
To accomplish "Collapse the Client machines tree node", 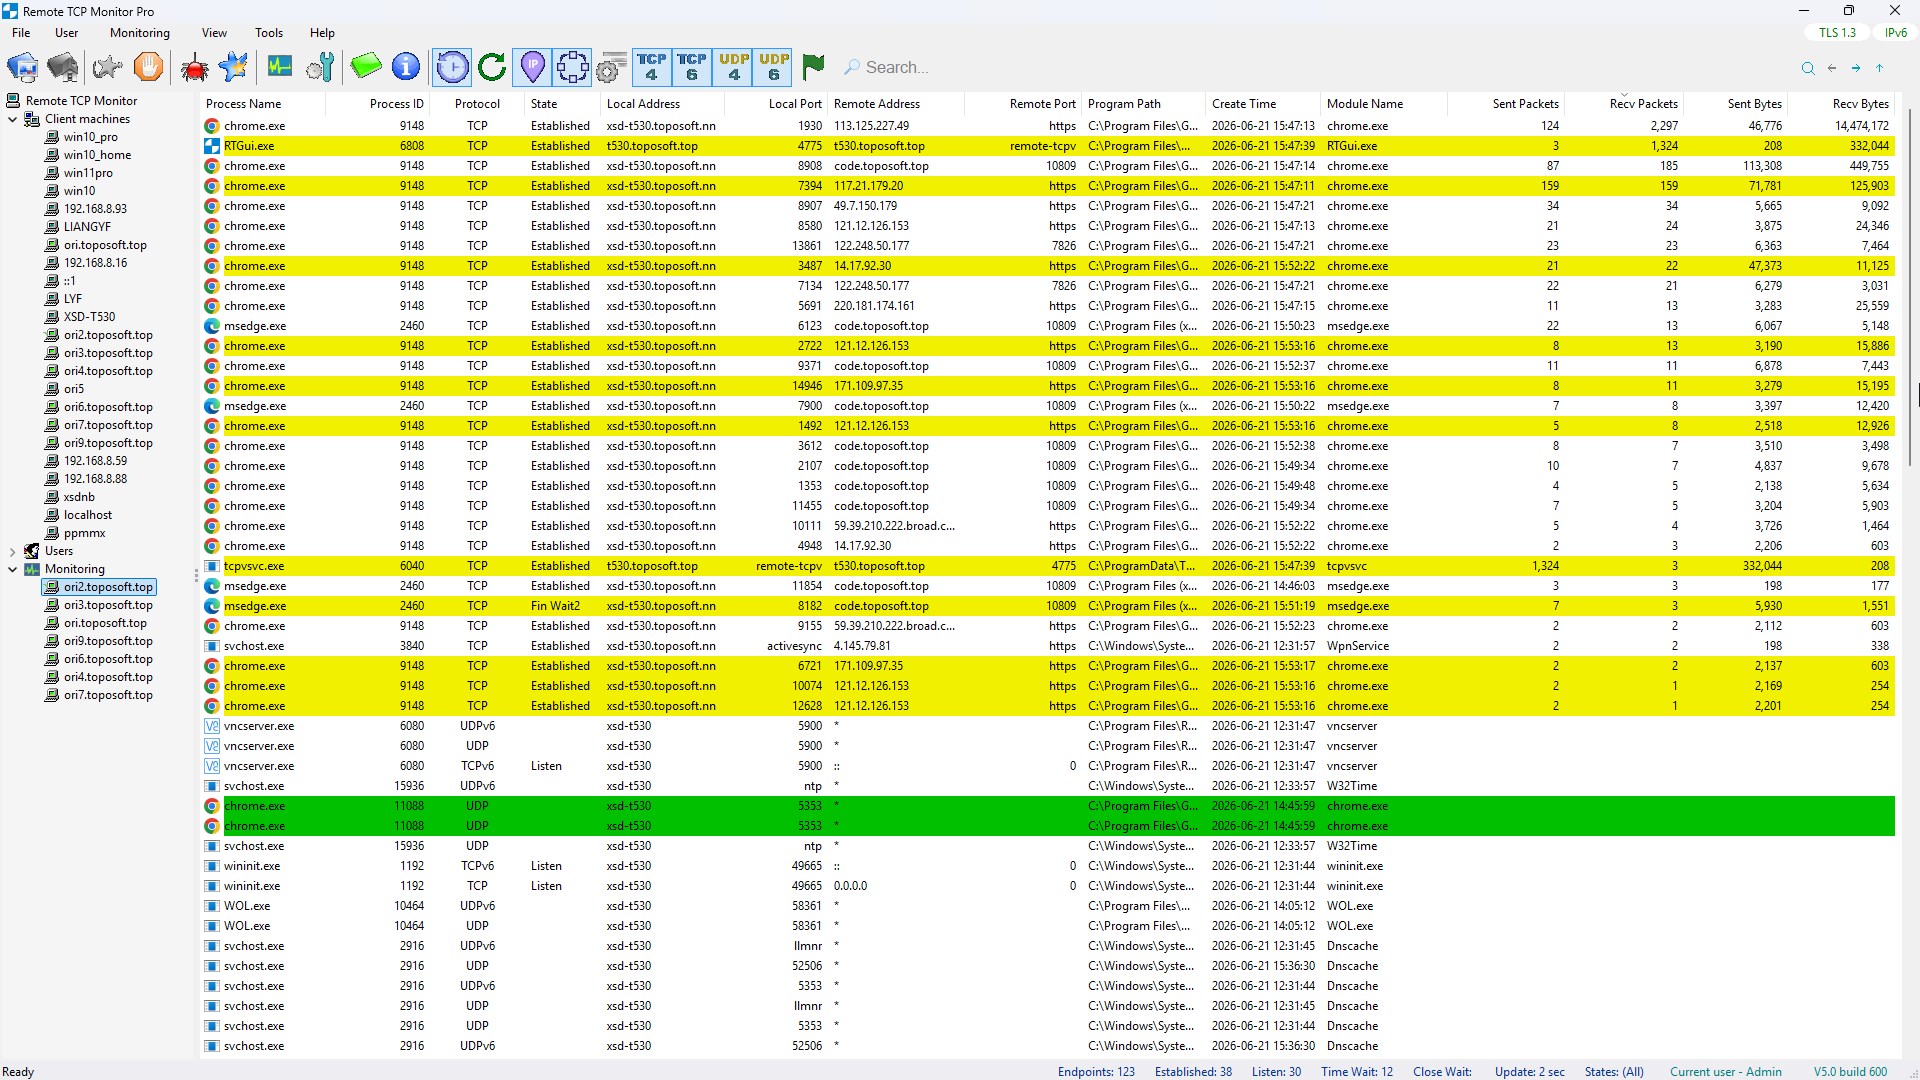I will (12, 119).
